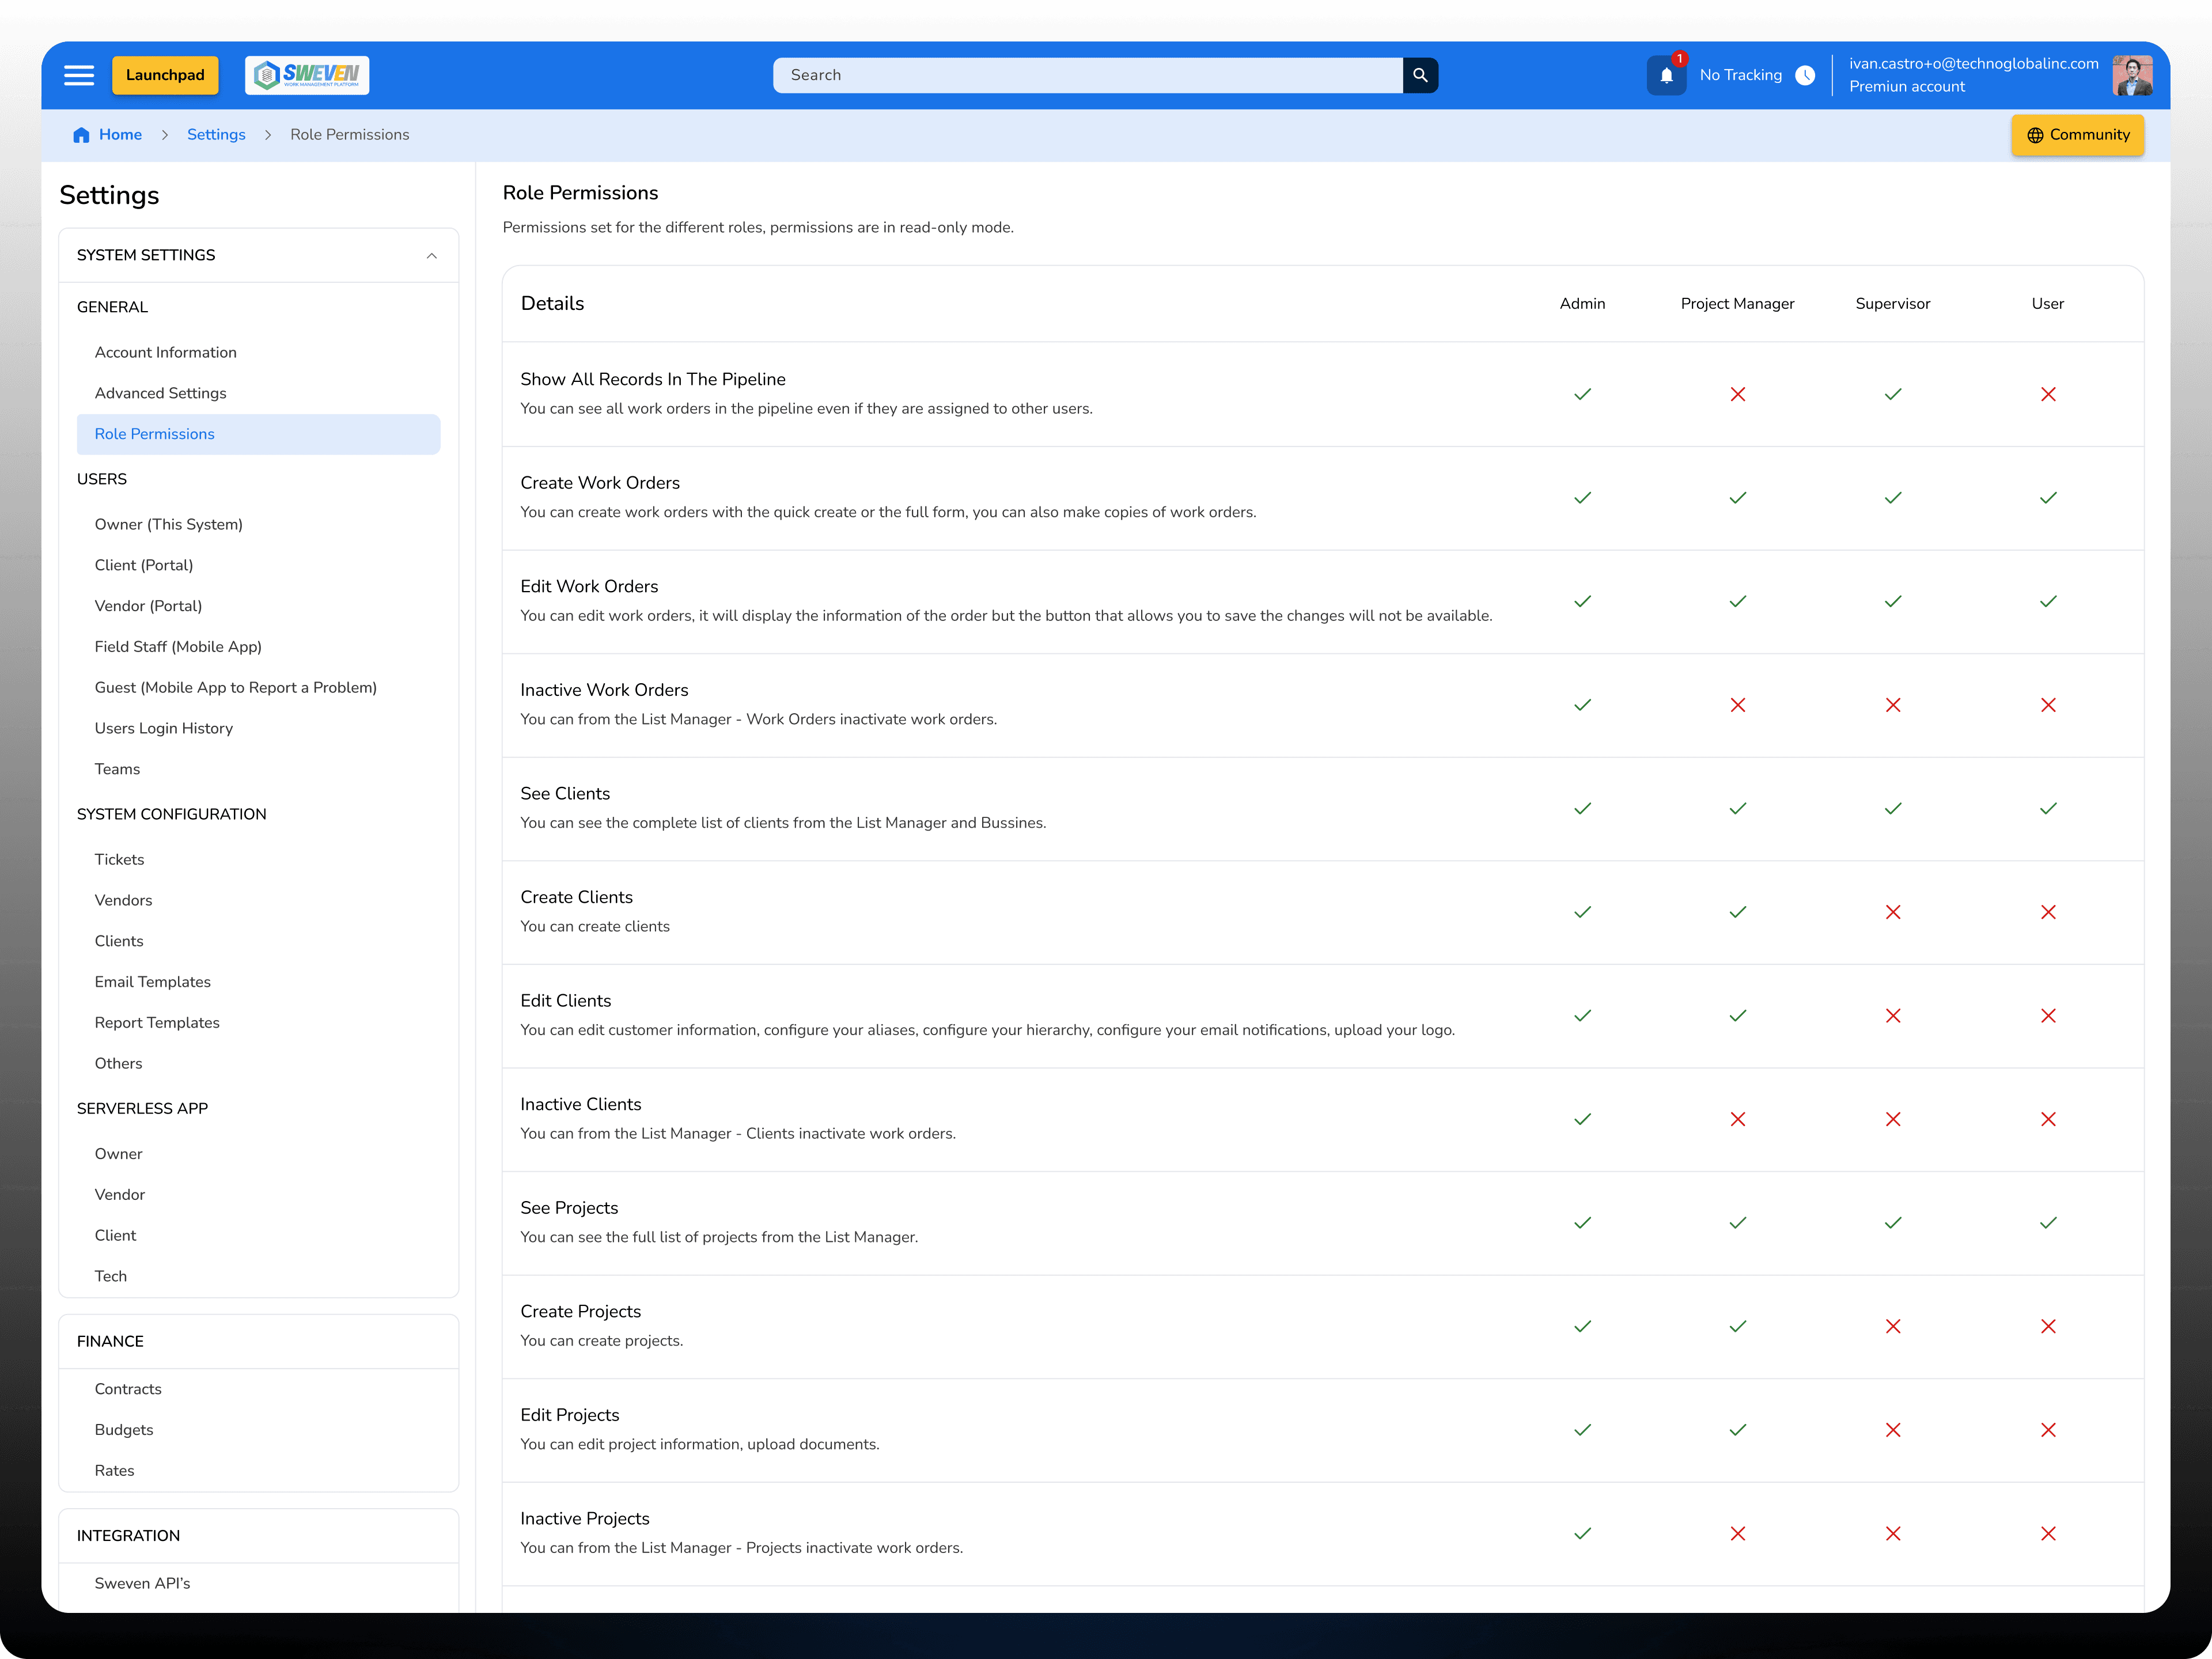The width and height of the screenshot is (2212, 1659).
Task: Click Project Manager red X for Inactive Clients
Action: coord(1738,1119)
